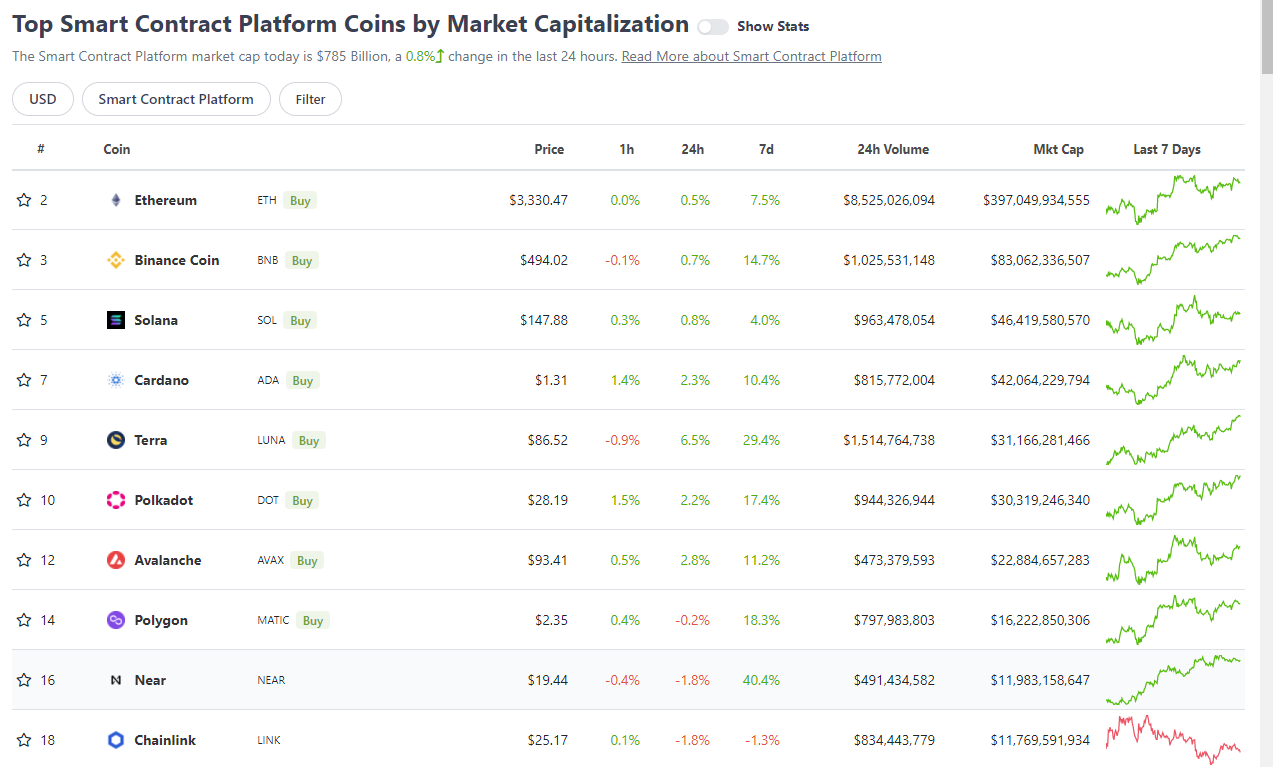The width and height of the screenshot is (1273, 767).
Task: Click Ethereum's price $3,330.47
Action: [x=538, y=200]
